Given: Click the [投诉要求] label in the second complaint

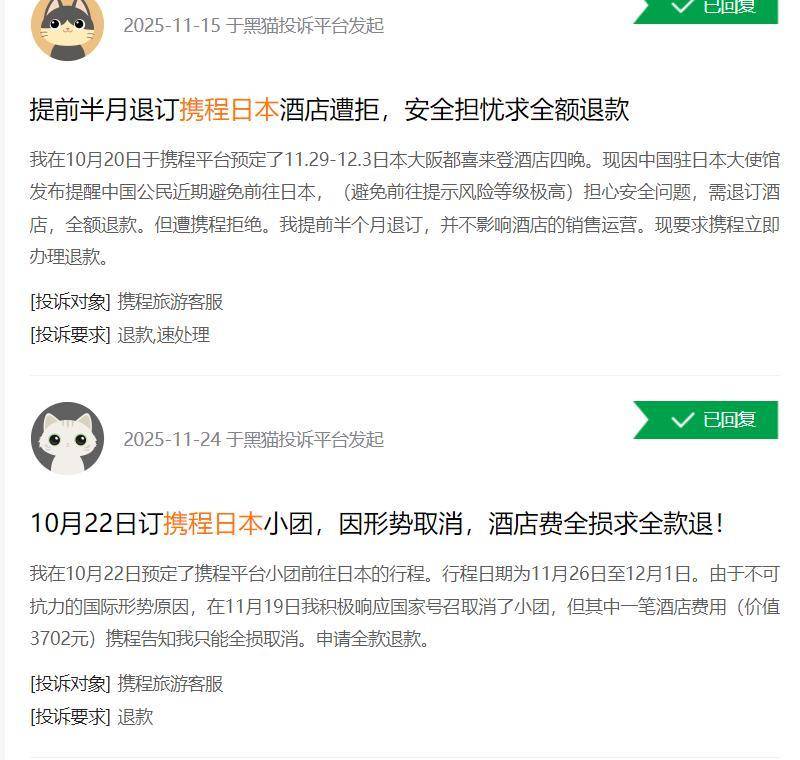Looking at the screenshot, I should click(70, 717).
